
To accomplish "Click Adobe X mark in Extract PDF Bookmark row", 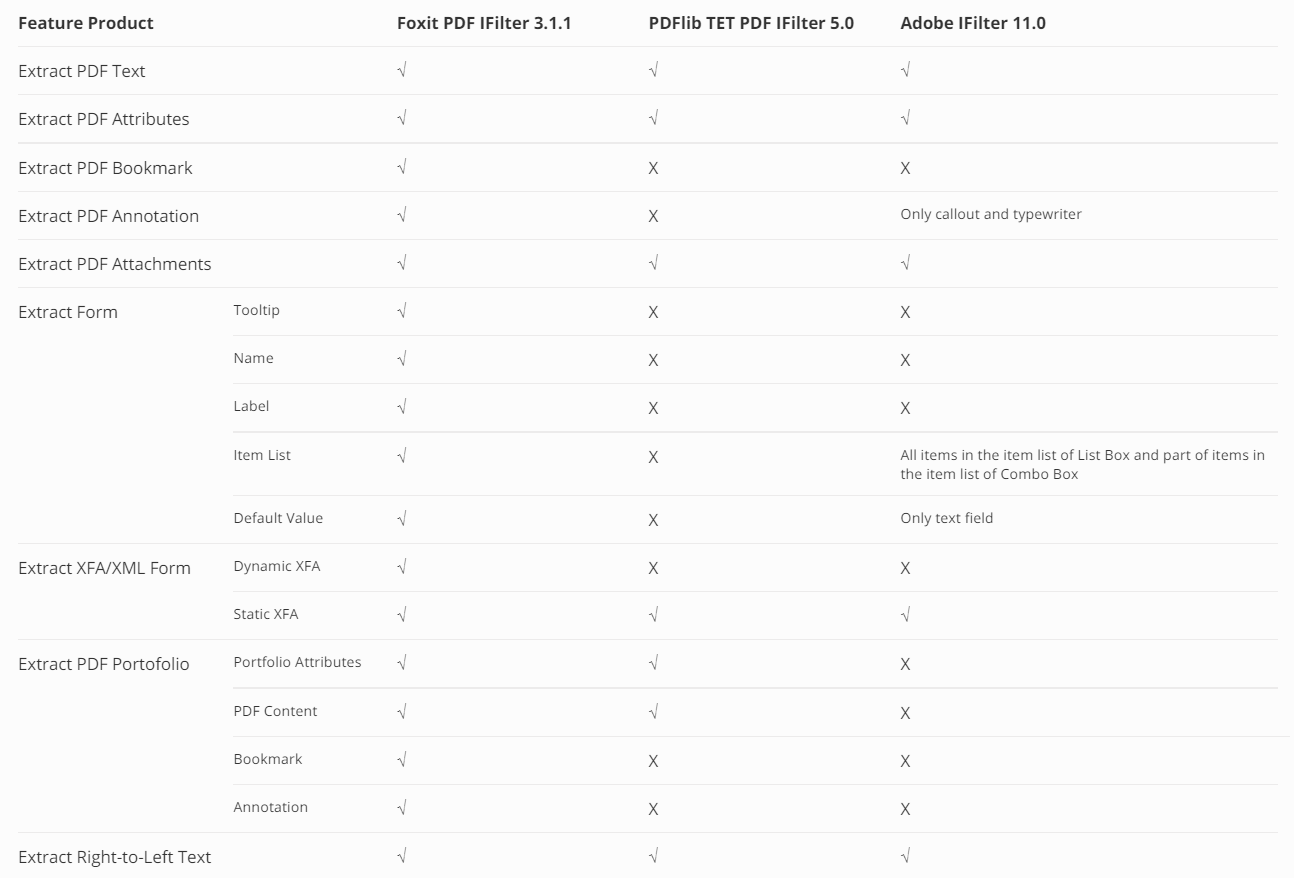I will (905, 168).
